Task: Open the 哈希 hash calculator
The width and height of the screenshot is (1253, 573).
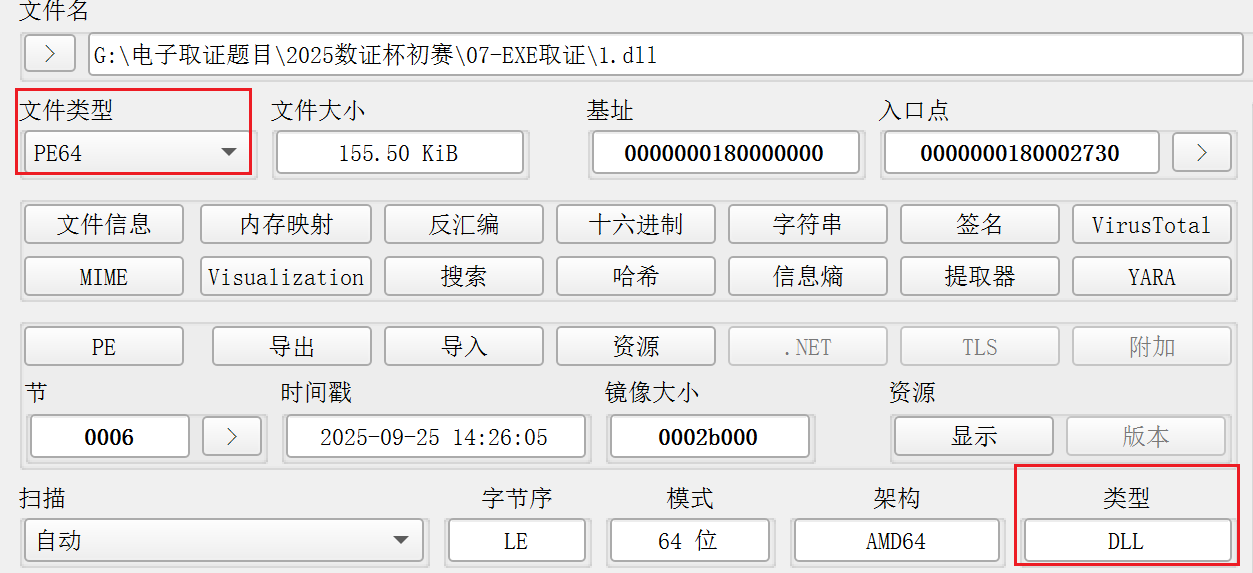Action: 636,277
